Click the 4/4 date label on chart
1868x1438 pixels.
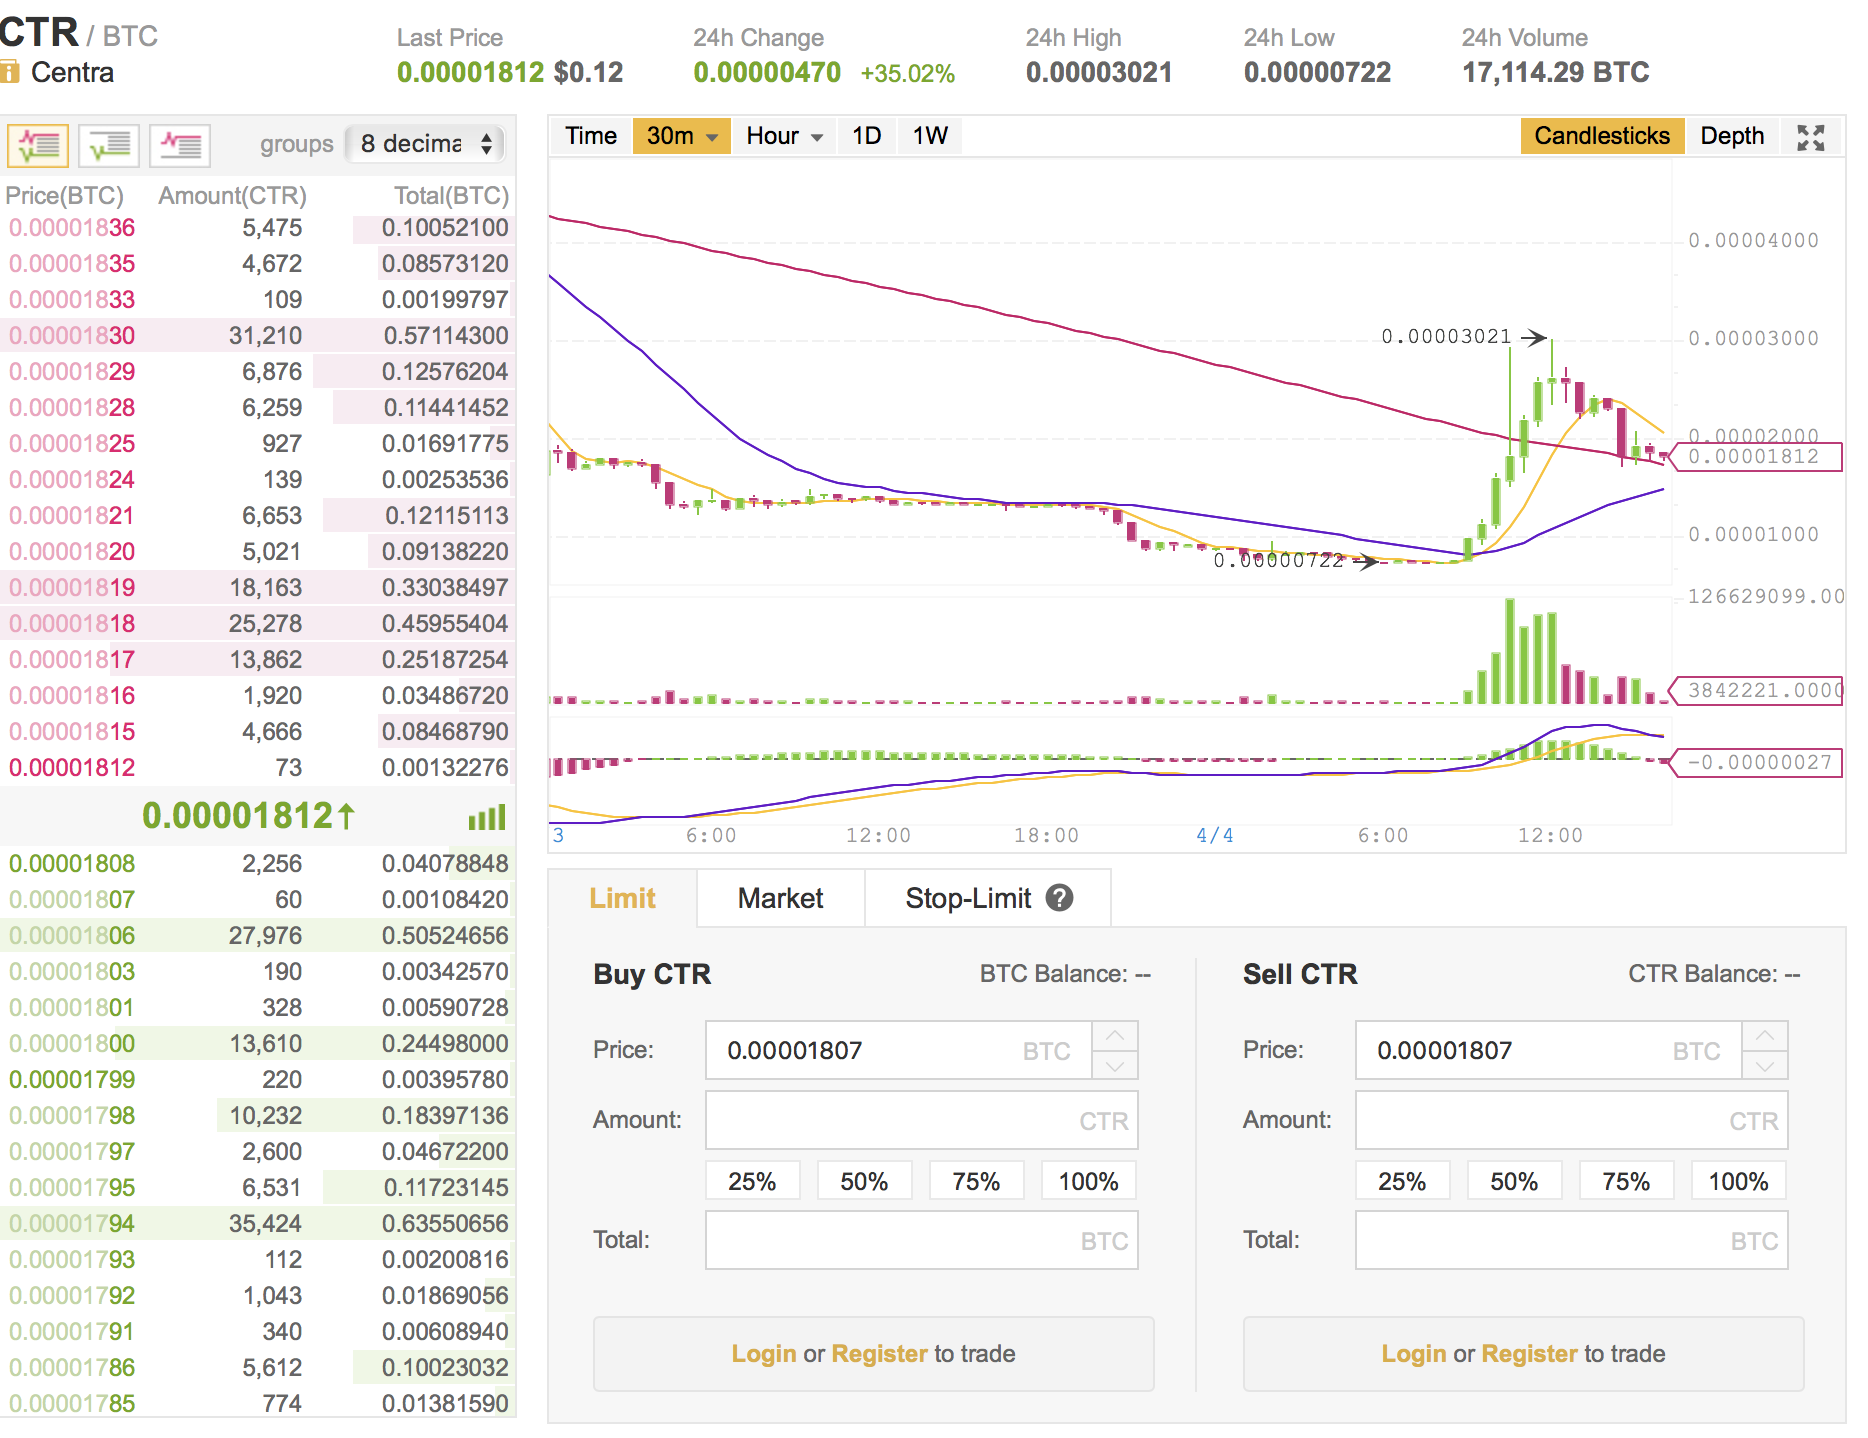click(1214, 836)
